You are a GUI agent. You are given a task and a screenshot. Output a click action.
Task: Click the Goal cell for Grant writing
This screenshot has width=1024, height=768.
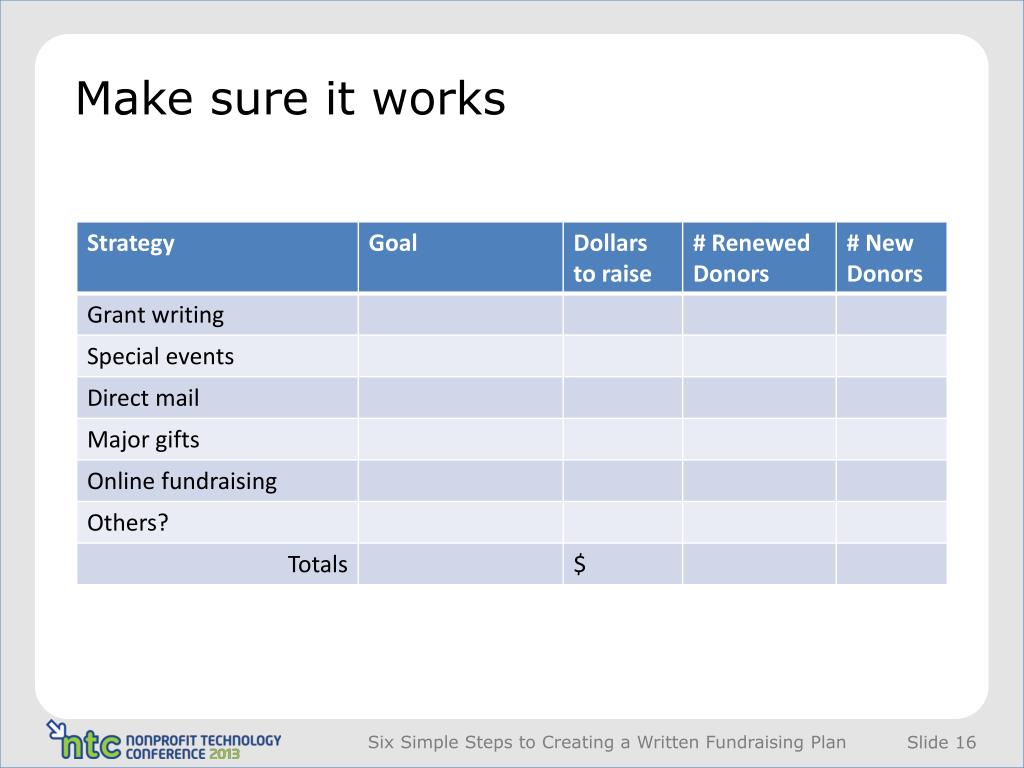(x=460, y=315)
